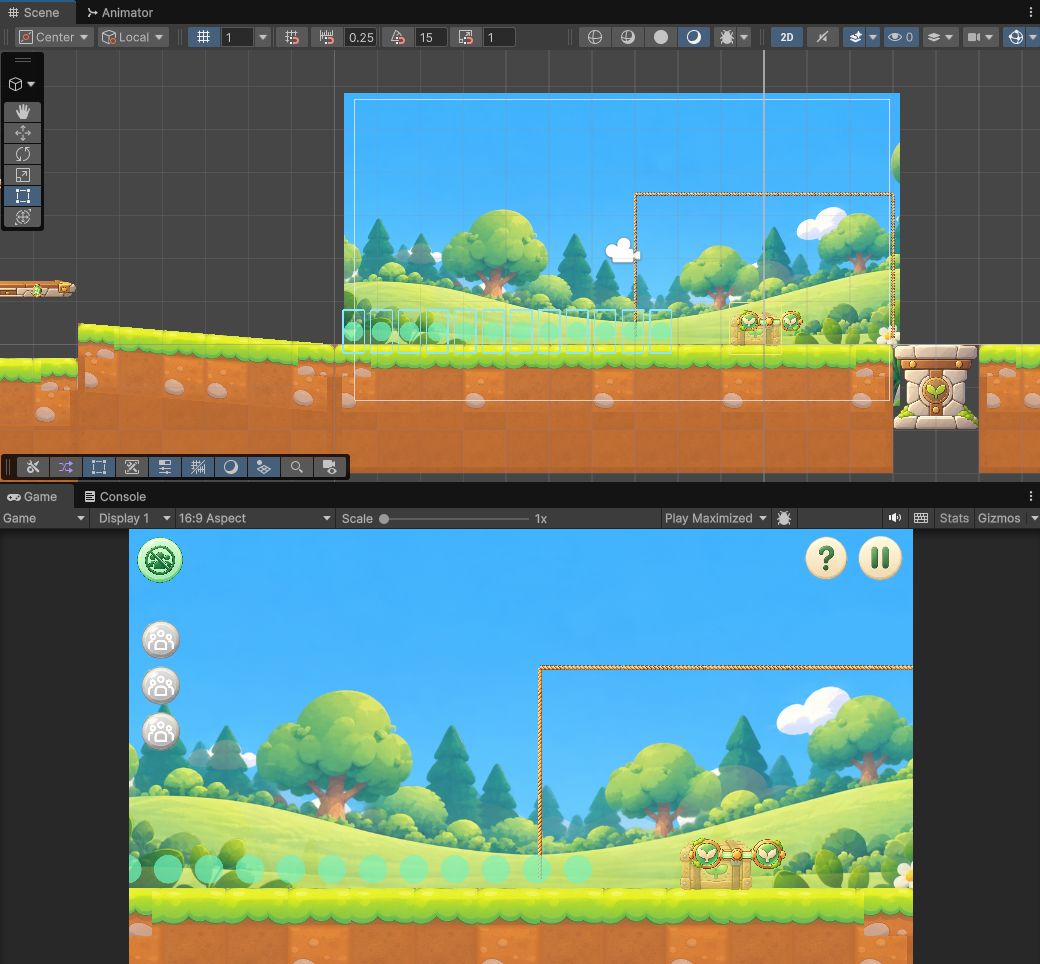Screen dimensions: 1040x964
Task: Open the Center pivot mode dropdown
Action: coord(53,37)
